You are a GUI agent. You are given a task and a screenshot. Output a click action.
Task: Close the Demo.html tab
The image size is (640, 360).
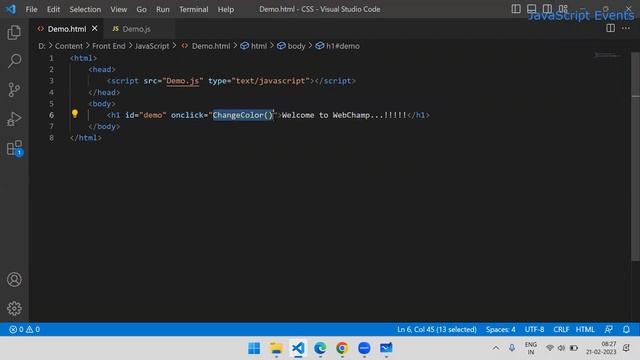[95, 29]
